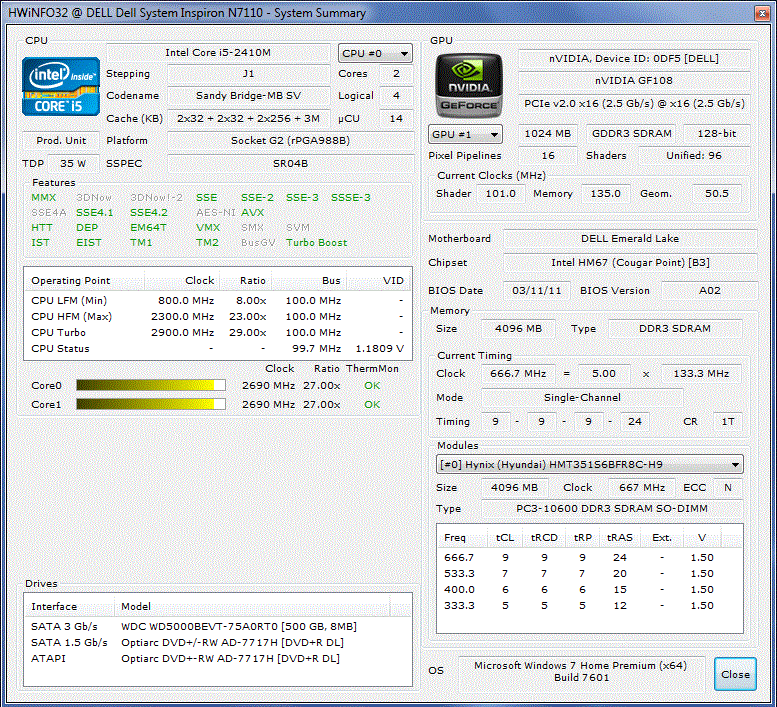The image size is (777, 707).
Task: Click the PCIe v2.0 x16 field
Action: click(634, 104)
